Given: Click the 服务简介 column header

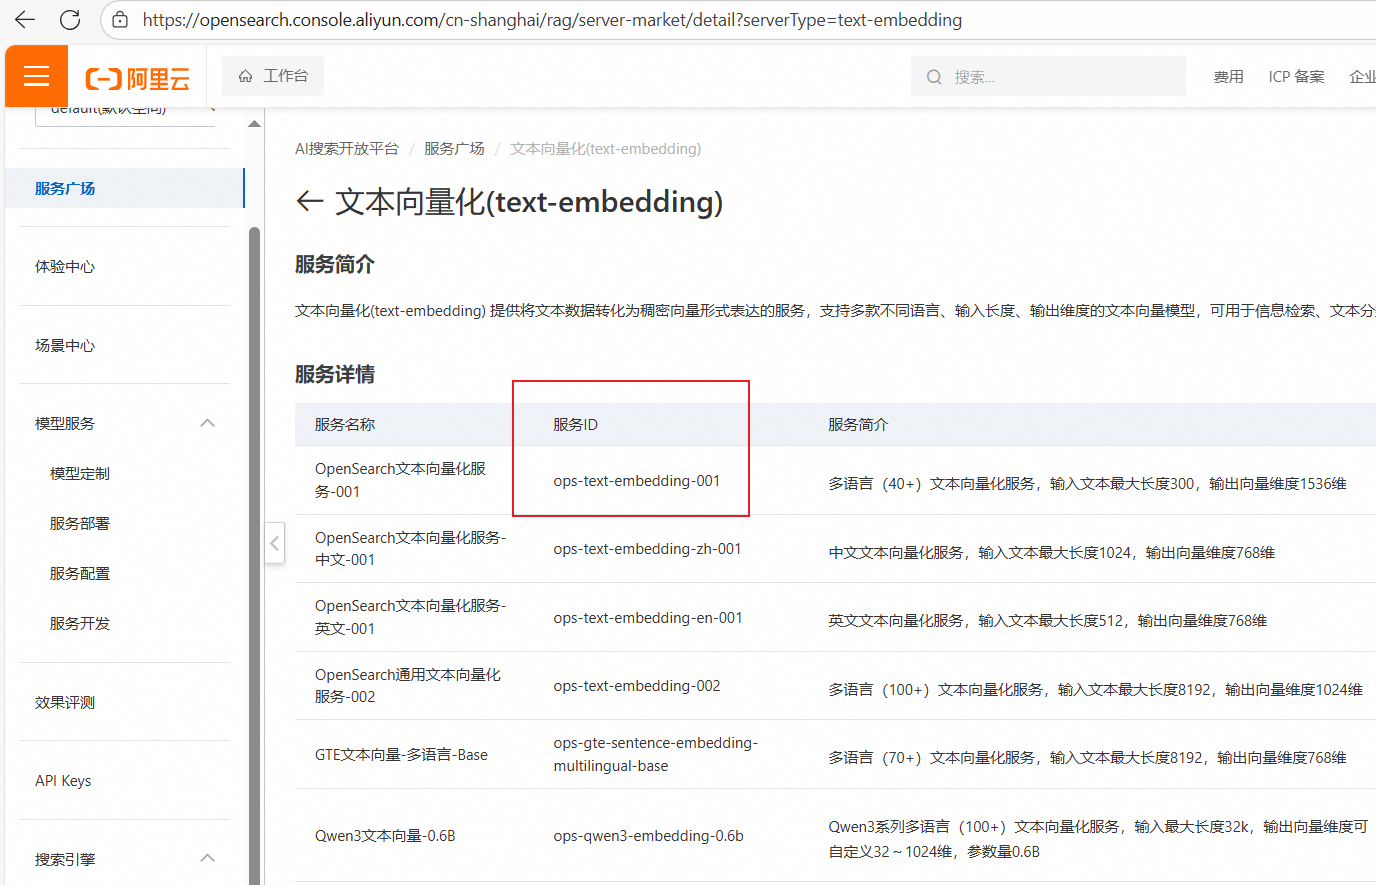Looking at the screenshot, I should click(x=858, y=424).
